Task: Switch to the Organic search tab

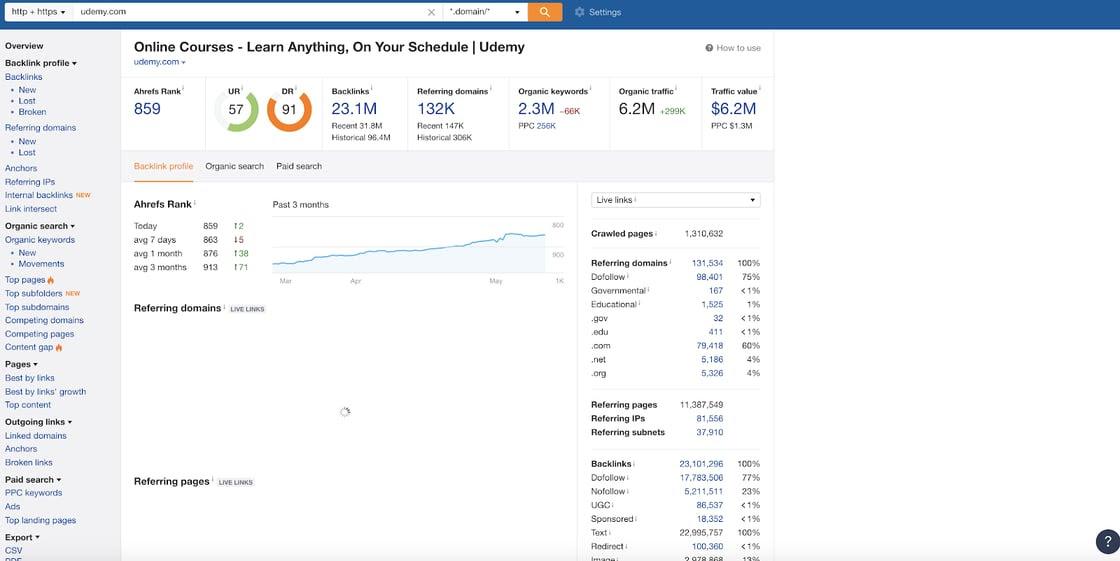Action: coord(234,166)
